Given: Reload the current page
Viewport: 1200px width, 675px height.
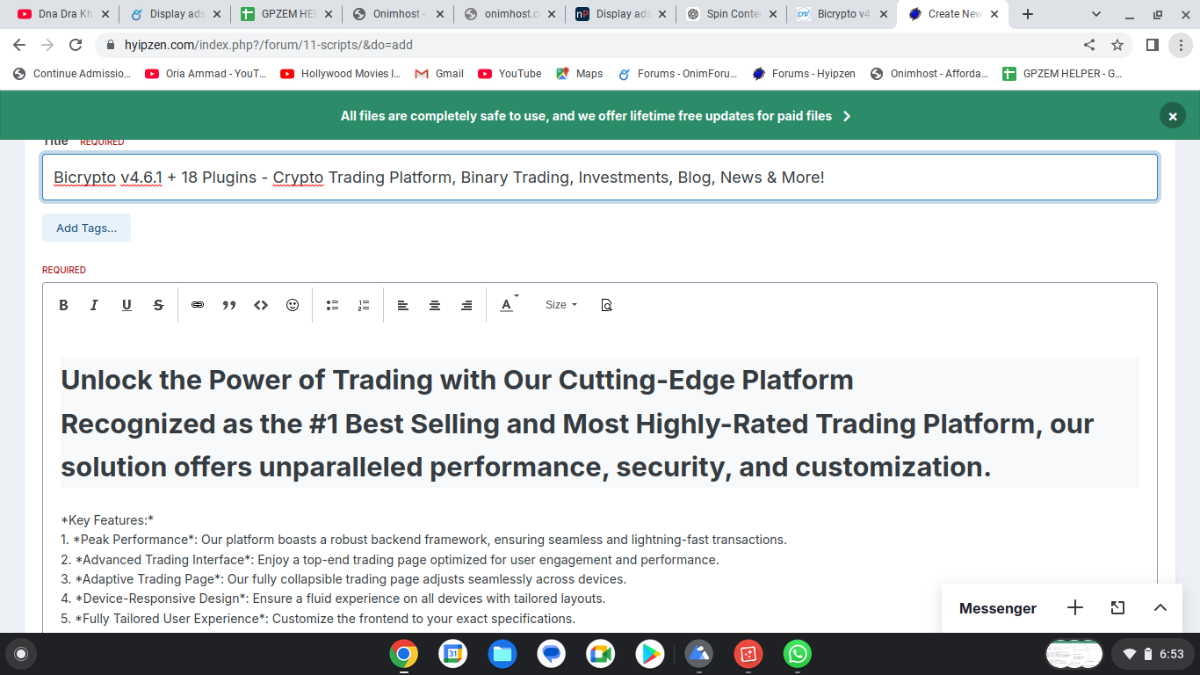Looking at the screenshot, I should [75, 45].
